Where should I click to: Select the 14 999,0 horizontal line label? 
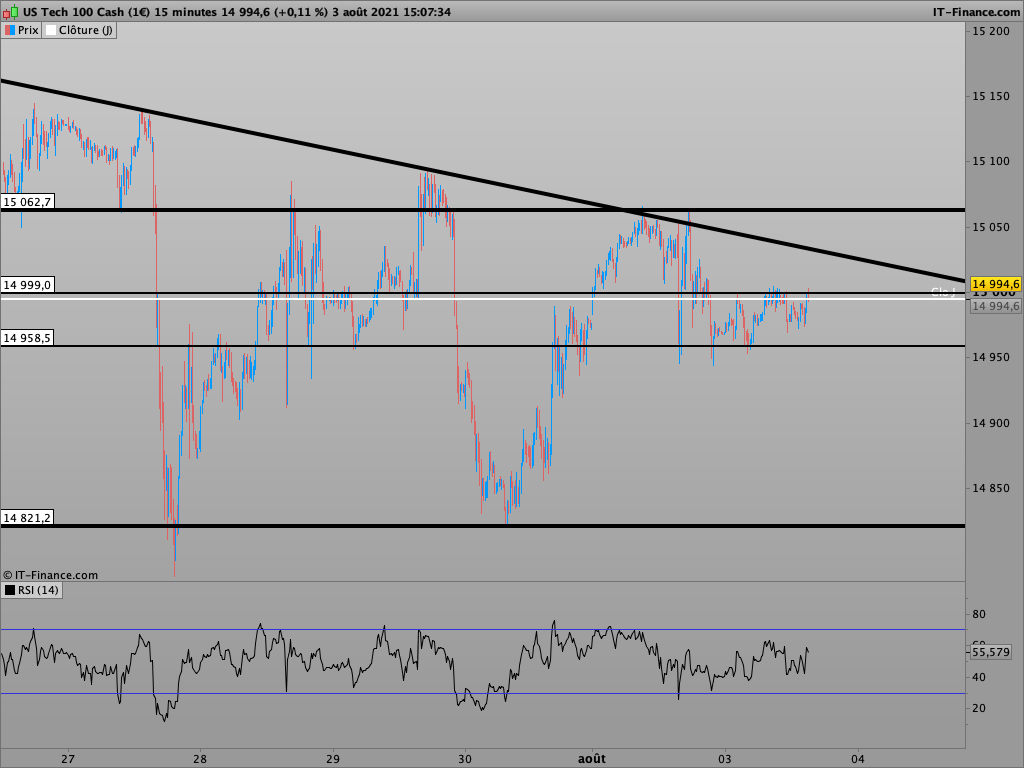click(x=27, y=285)
